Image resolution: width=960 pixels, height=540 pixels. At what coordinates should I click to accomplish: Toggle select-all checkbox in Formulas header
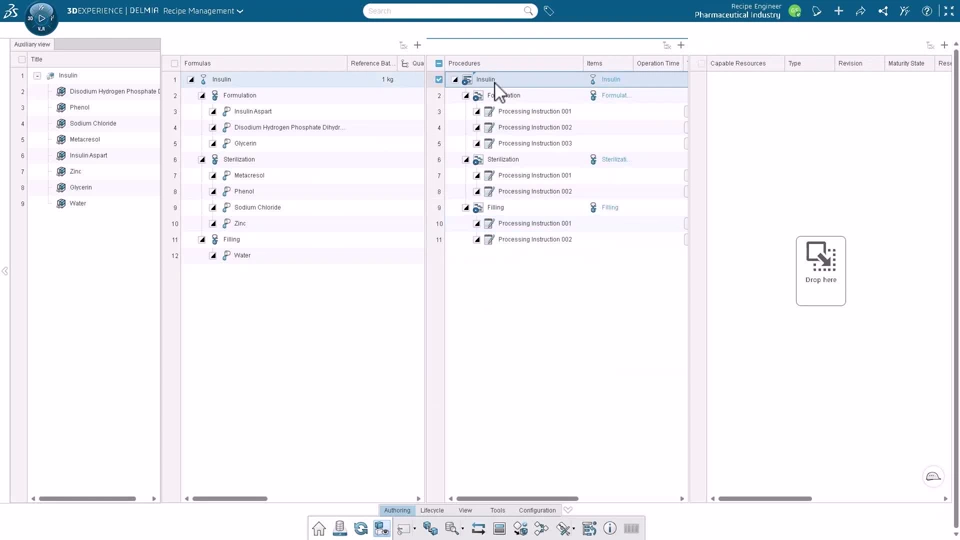click(174, 63)
